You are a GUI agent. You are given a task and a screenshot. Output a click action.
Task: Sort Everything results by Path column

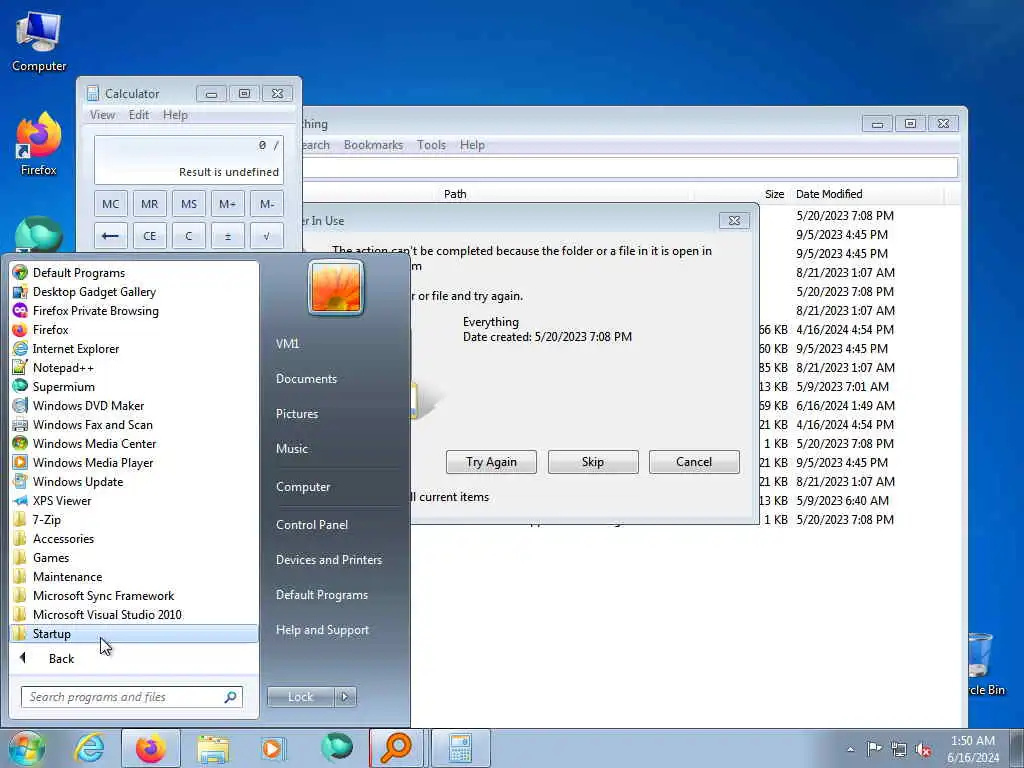455,194
